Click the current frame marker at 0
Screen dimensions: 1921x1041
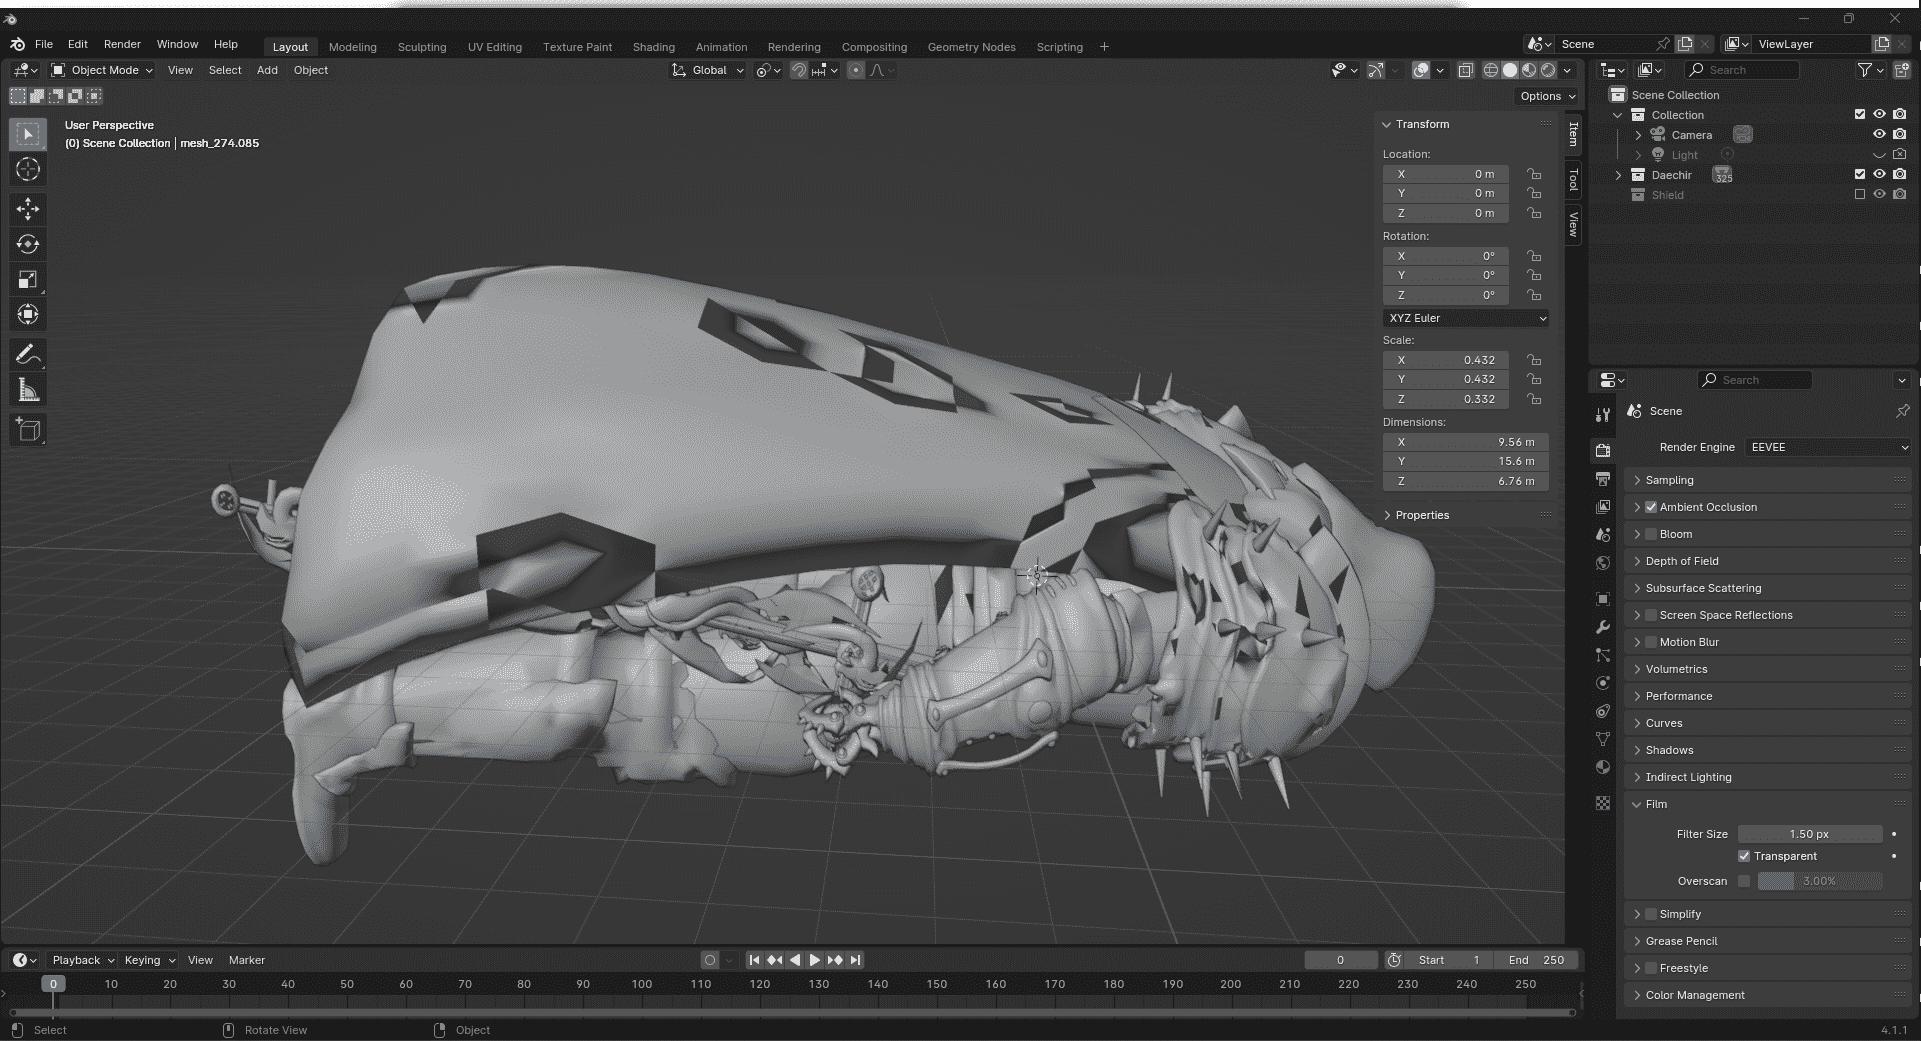pos(53,984)
